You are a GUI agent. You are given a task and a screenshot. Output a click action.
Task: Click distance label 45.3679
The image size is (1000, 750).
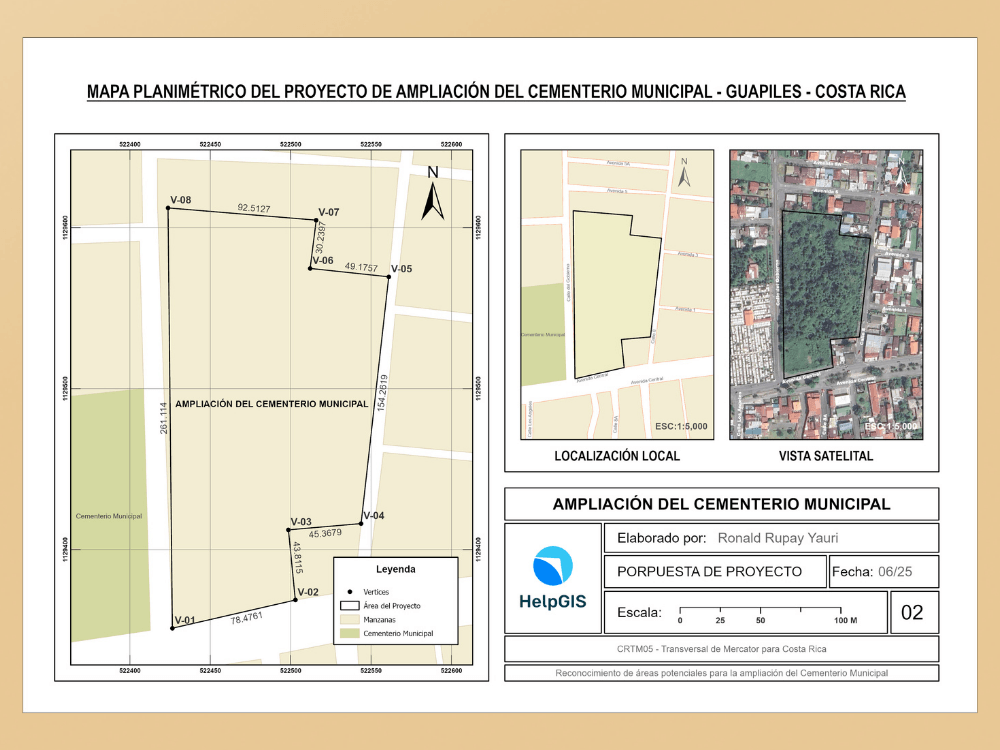(325, 533)
